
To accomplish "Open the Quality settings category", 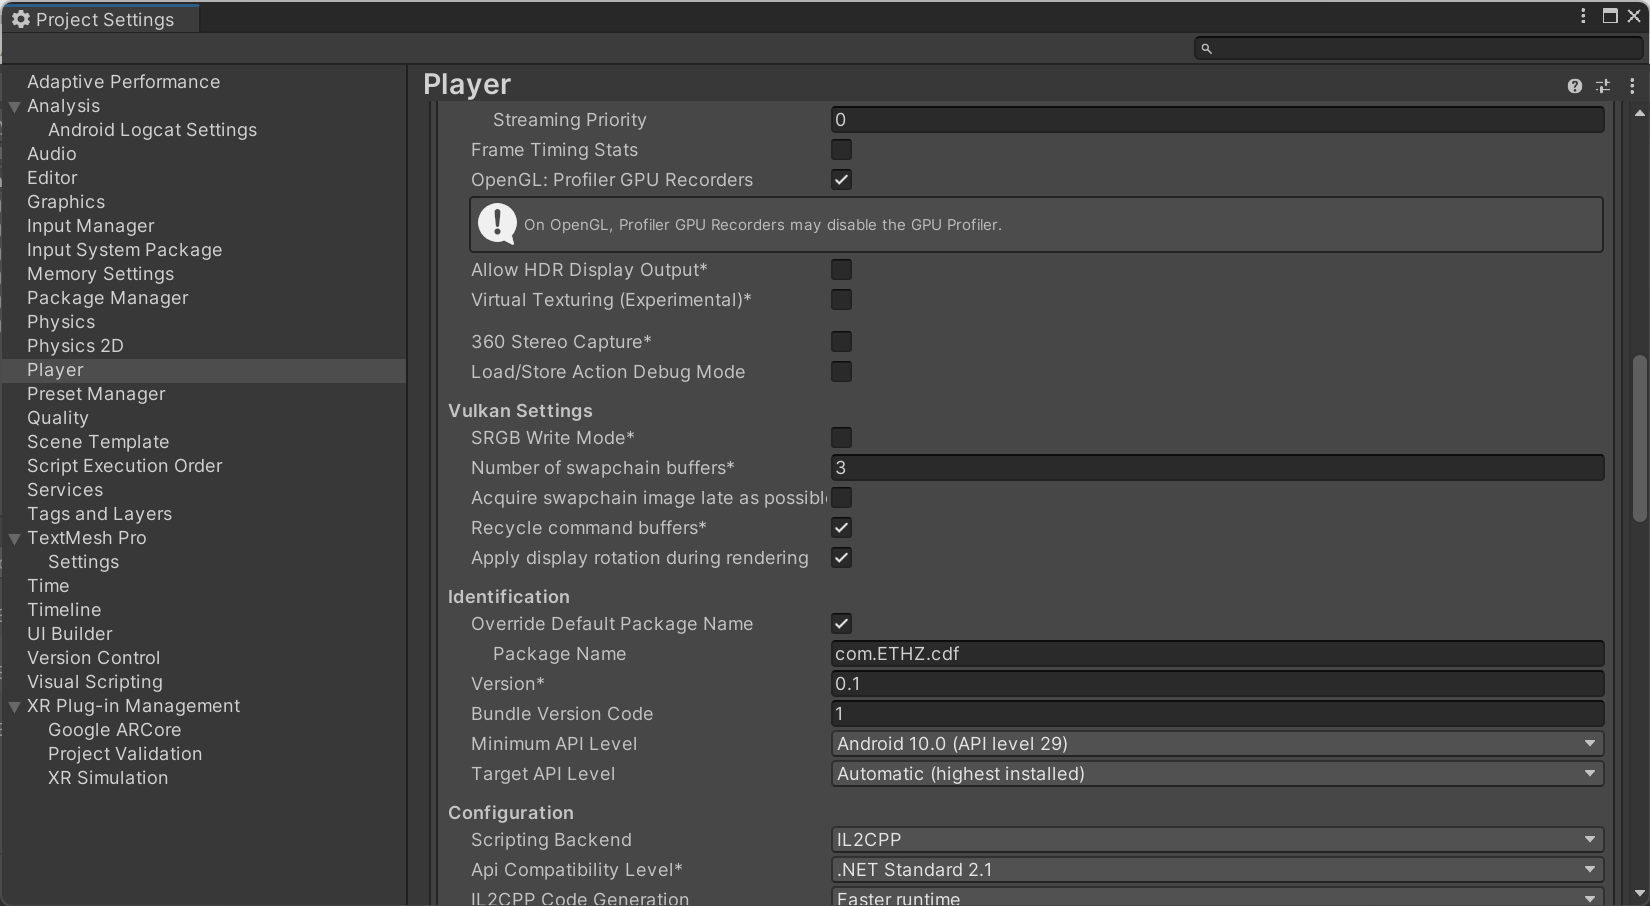I will [58, 418].
